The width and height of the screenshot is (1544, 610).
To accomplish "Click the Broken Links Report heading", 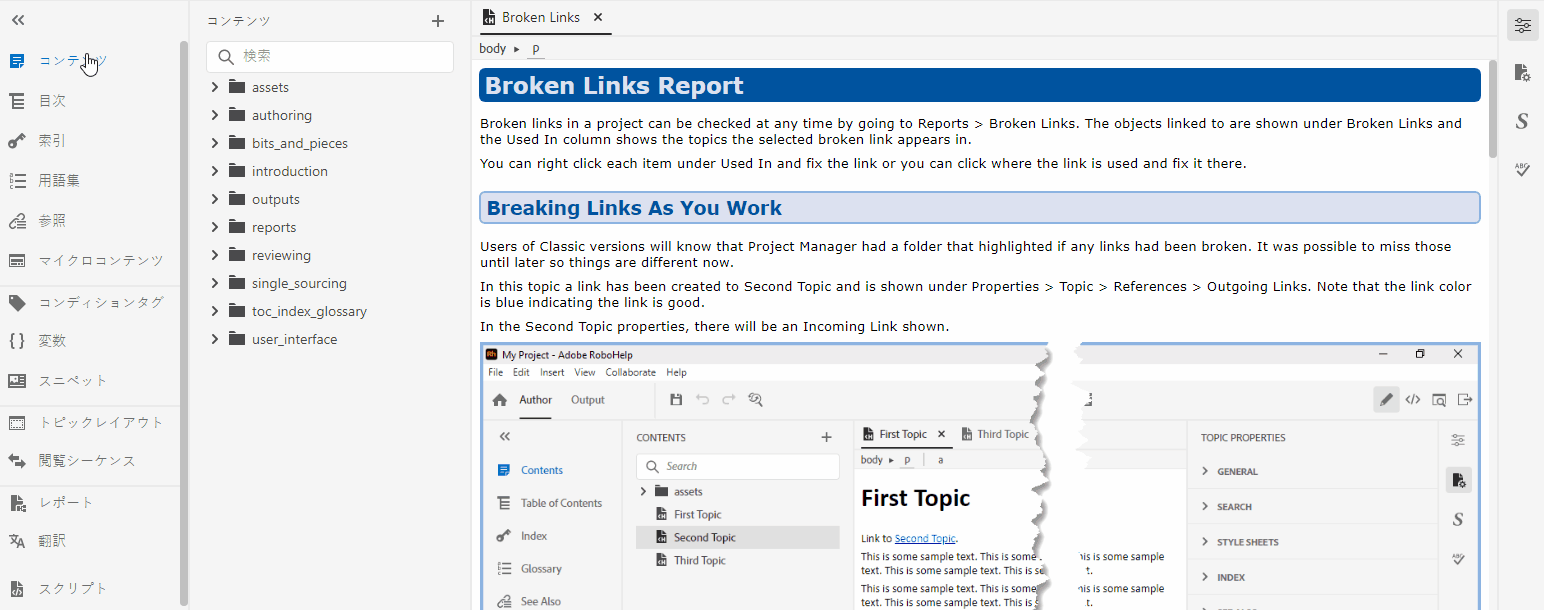I will coord(979,85).
